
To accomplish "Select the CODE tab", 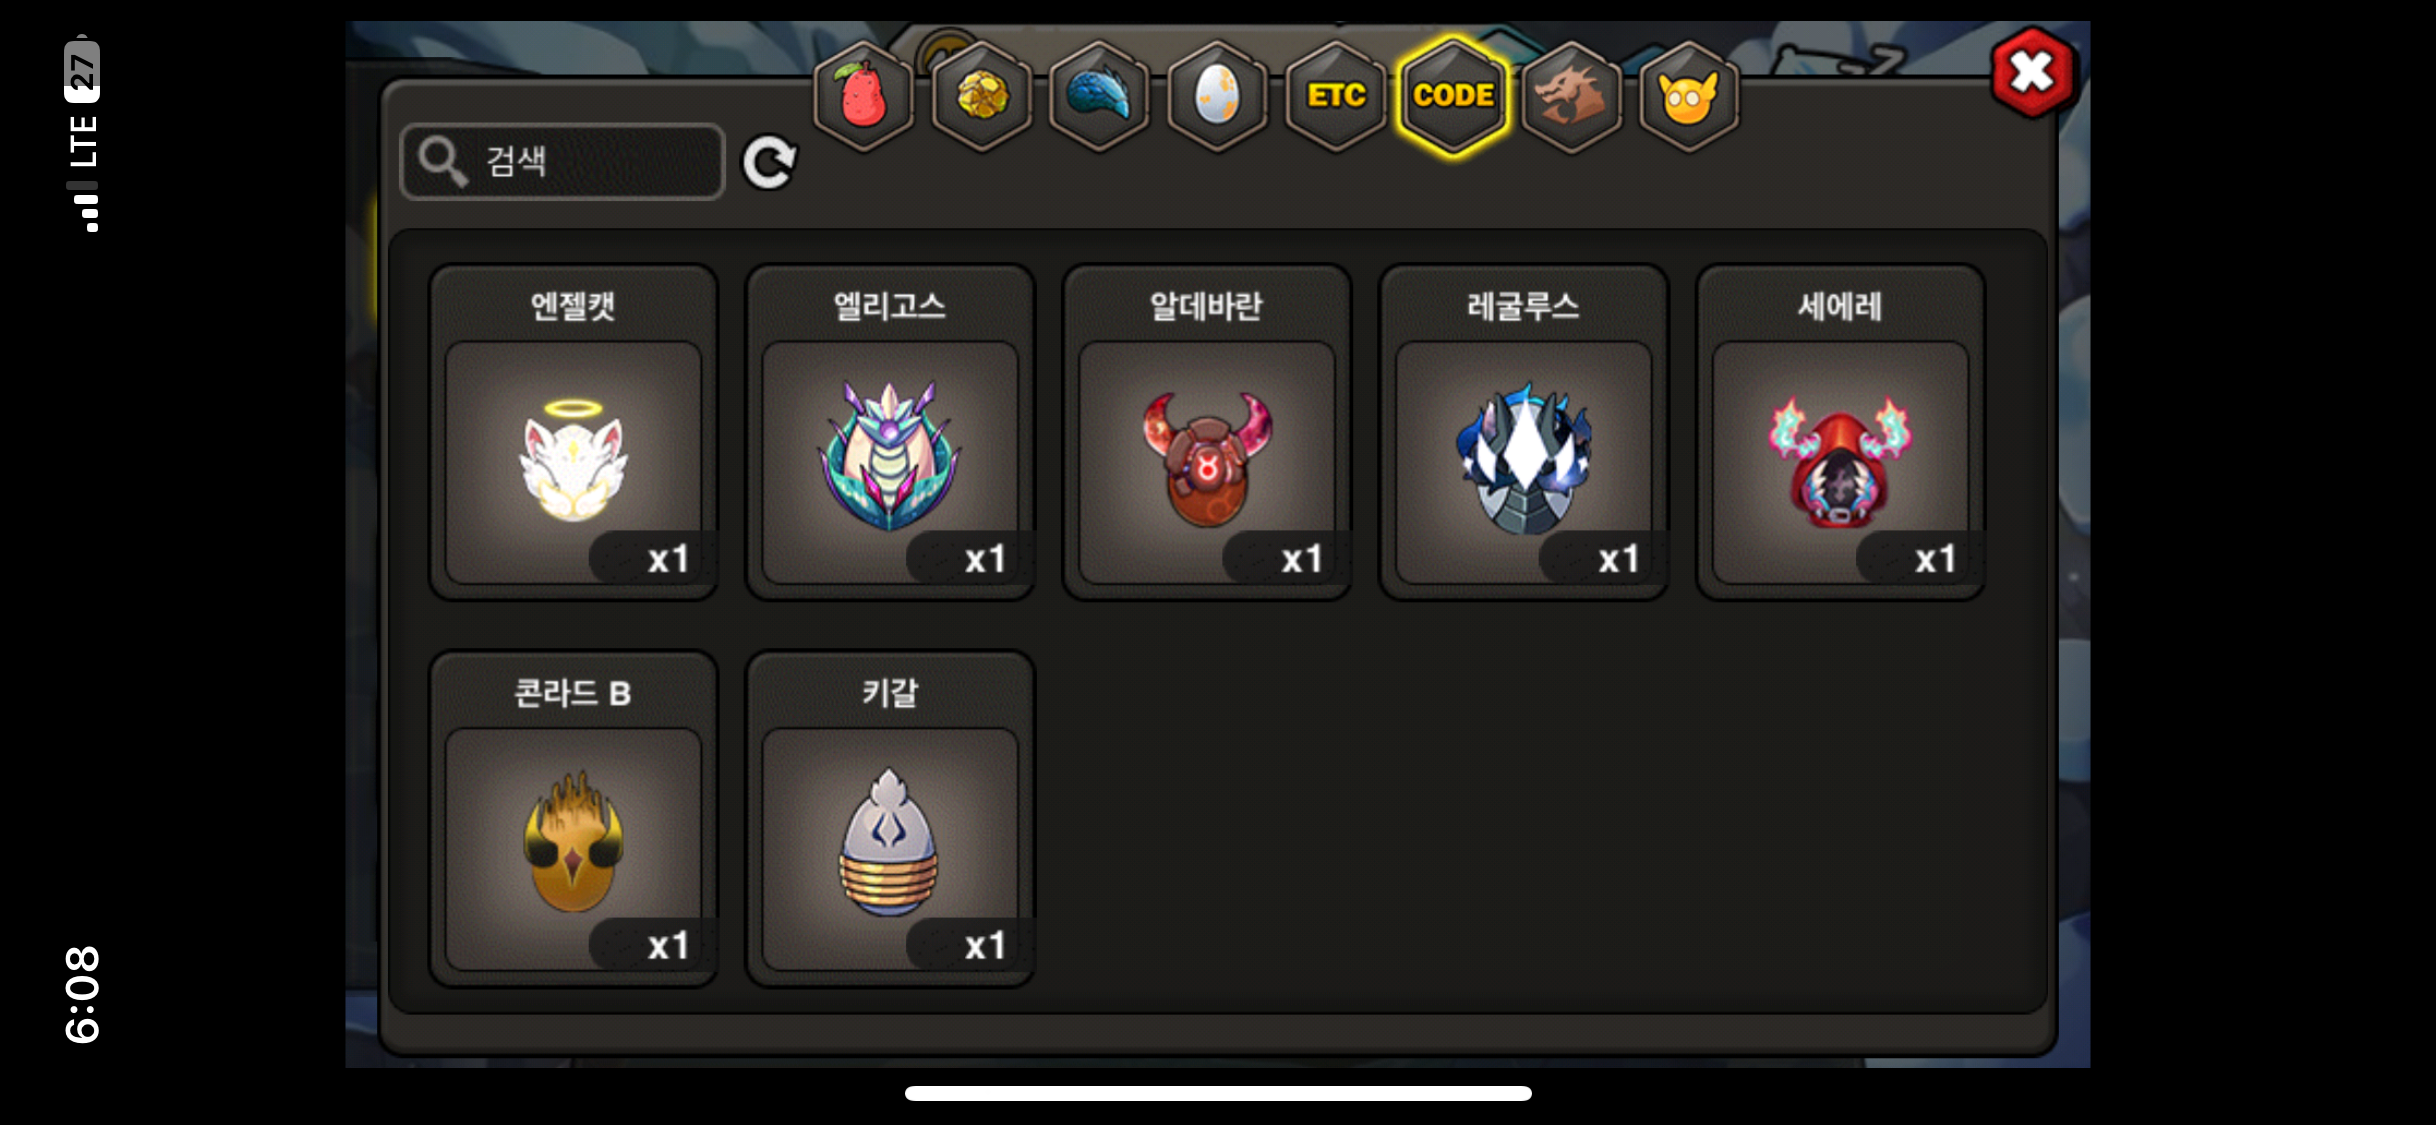I will 1453,96.
